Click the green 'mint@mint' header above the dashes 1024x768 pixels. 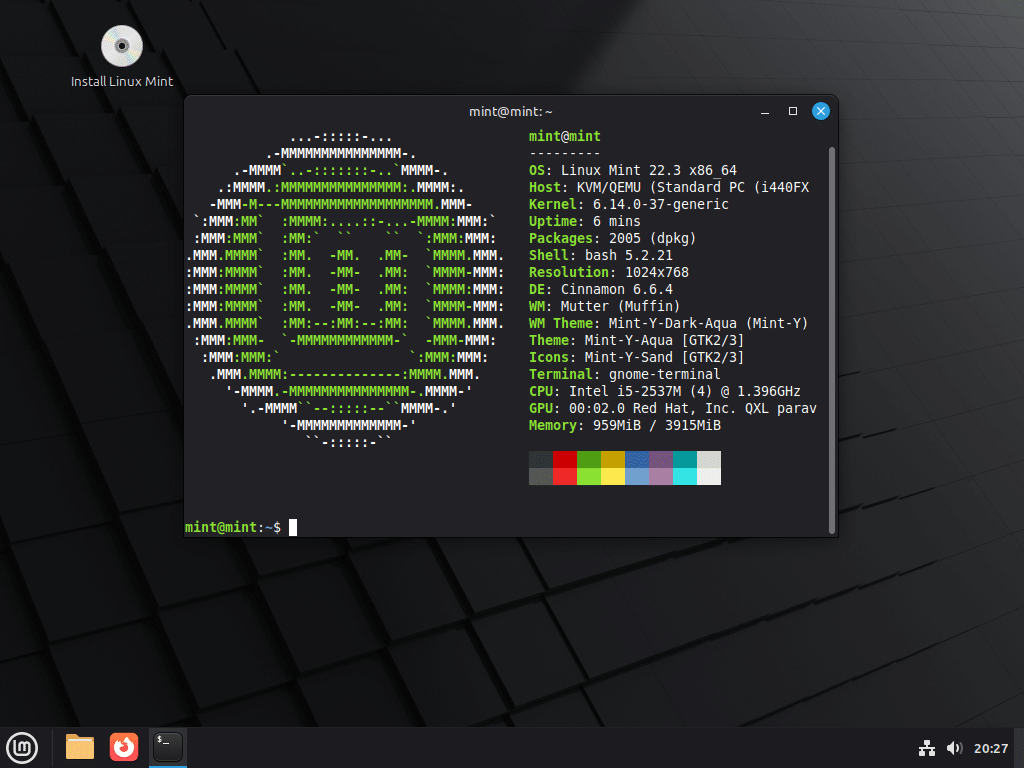click(x=565, y=136)
